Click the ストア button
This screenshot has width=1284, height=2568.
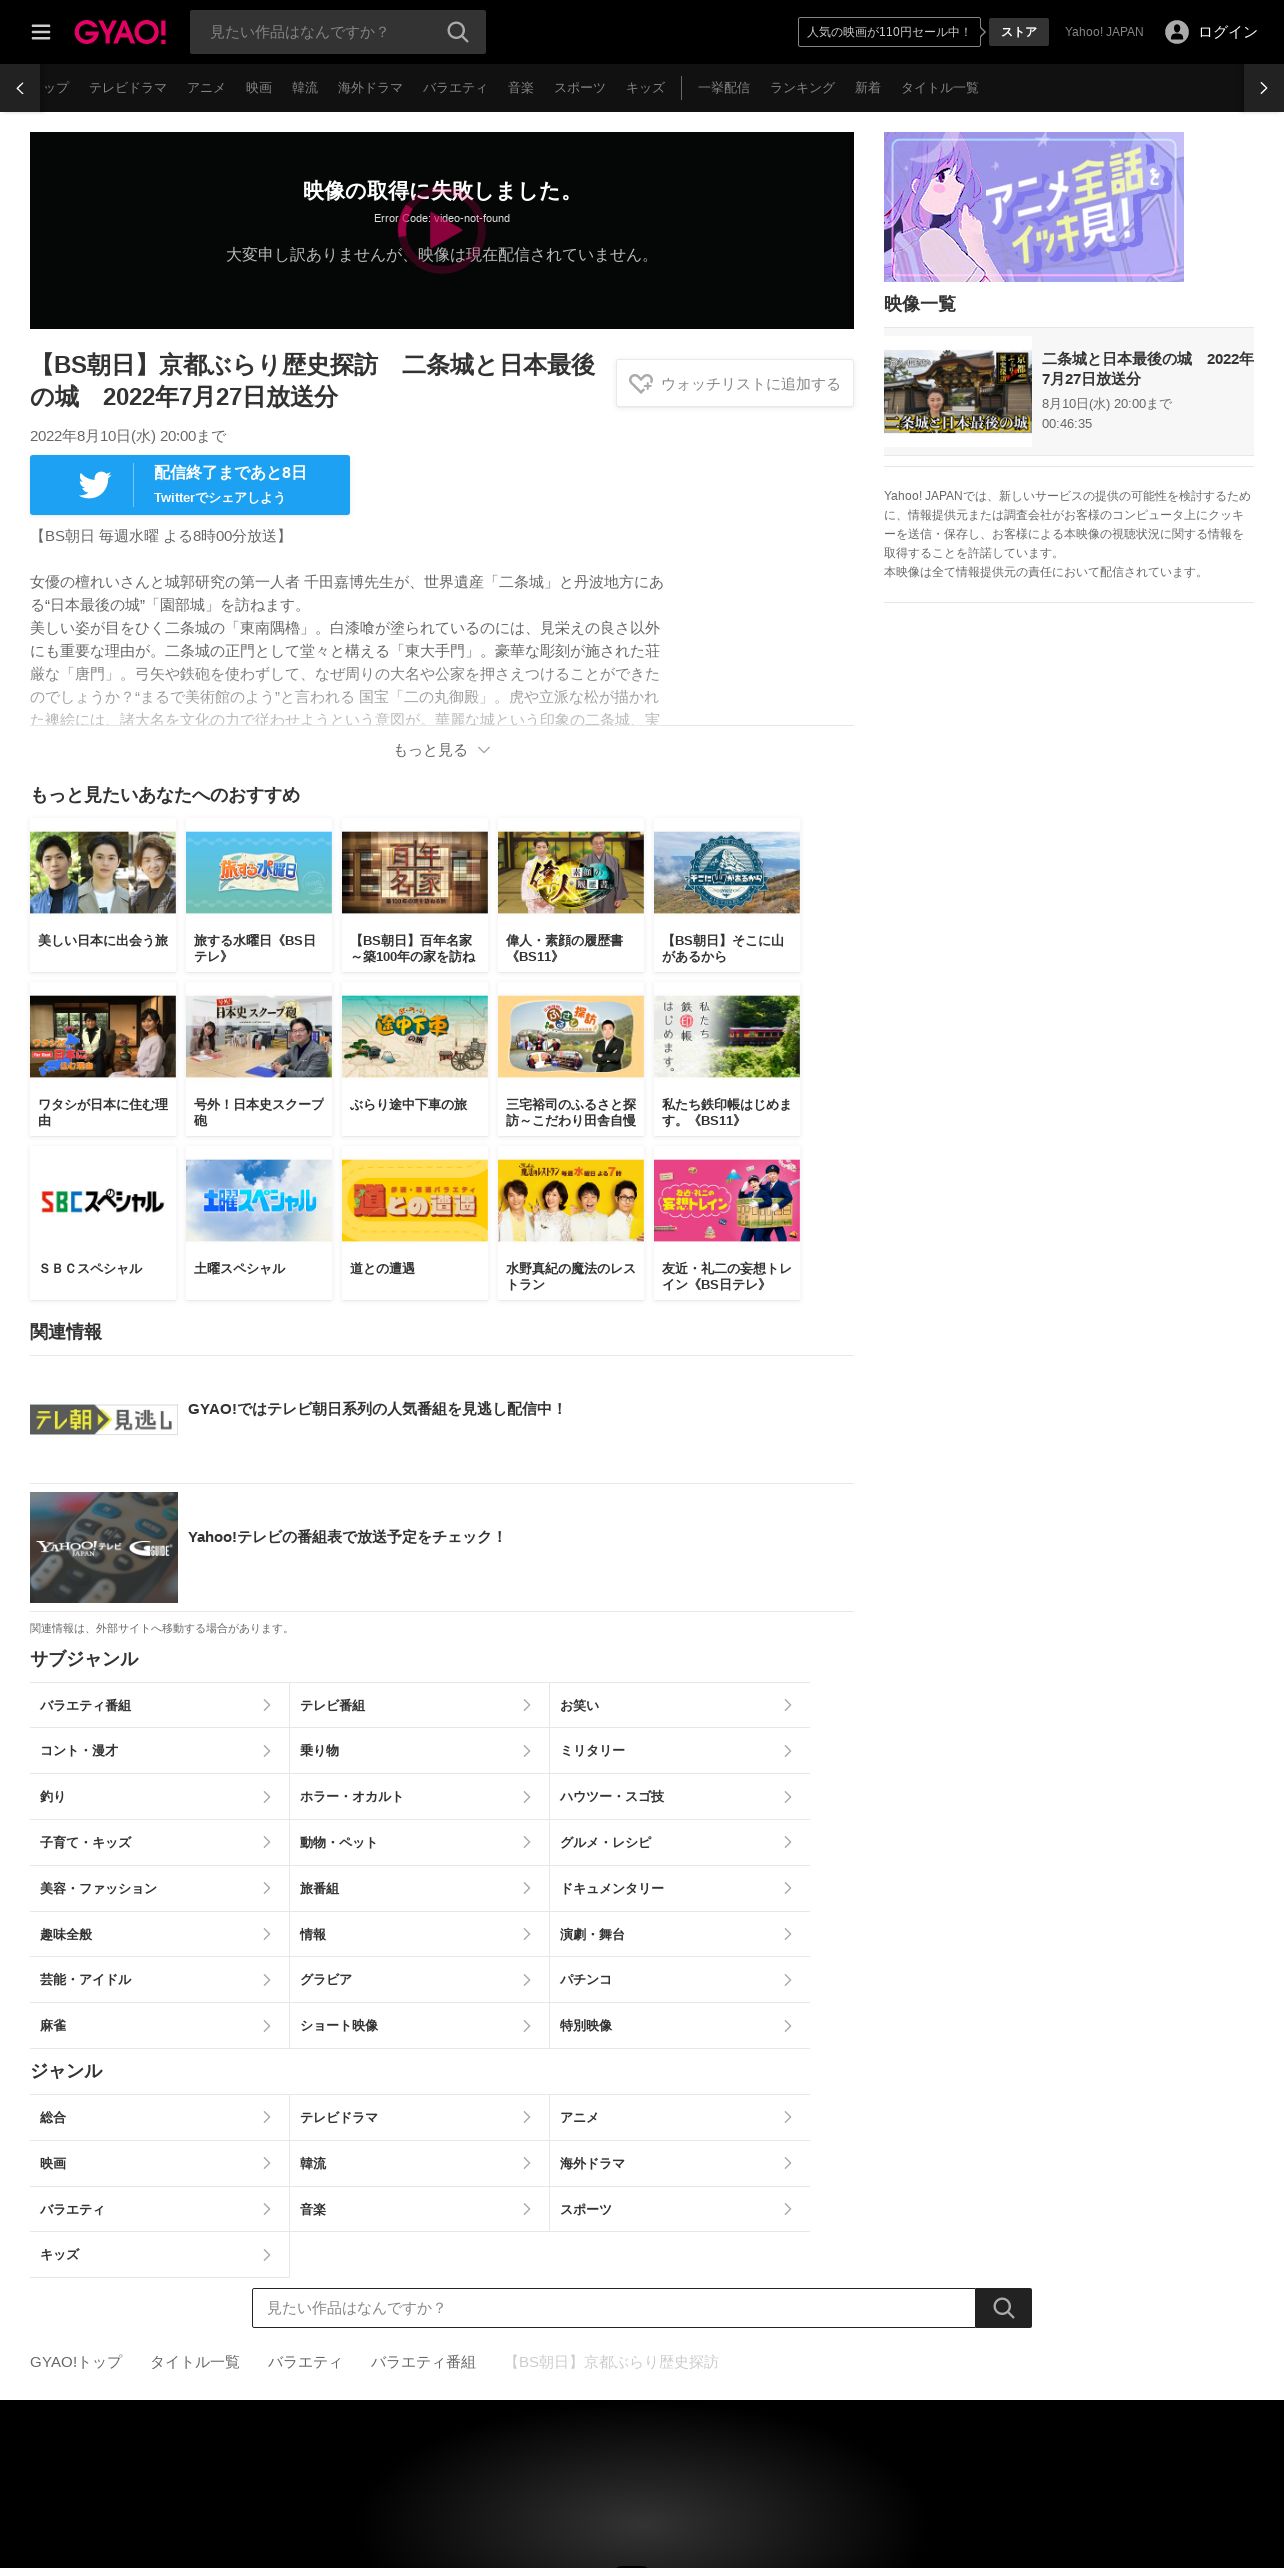coord(1019,32)
